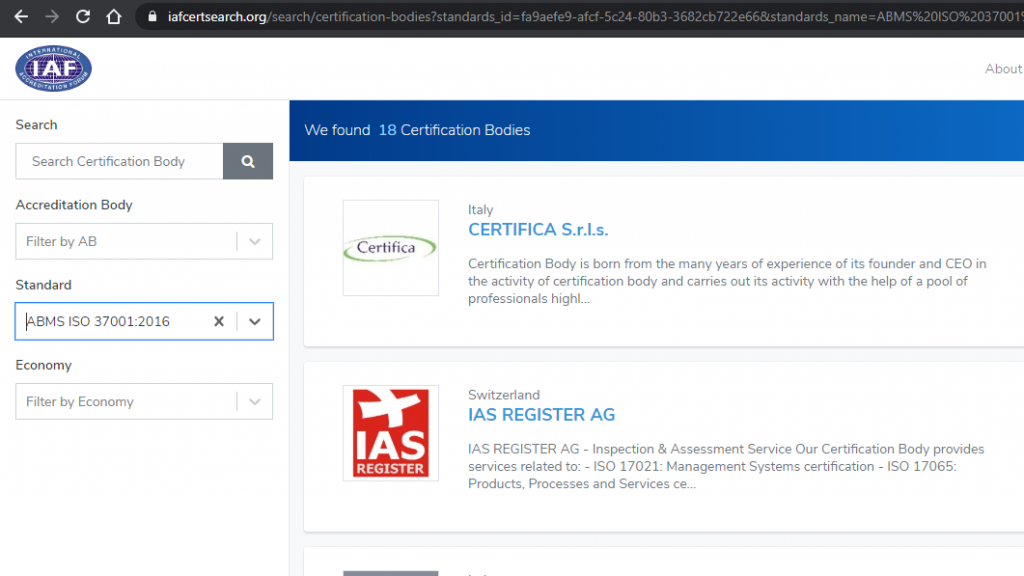Click the IAS Register logo thumbnail
Screen dimensions: 1024x576
click(x=390, y=433)
